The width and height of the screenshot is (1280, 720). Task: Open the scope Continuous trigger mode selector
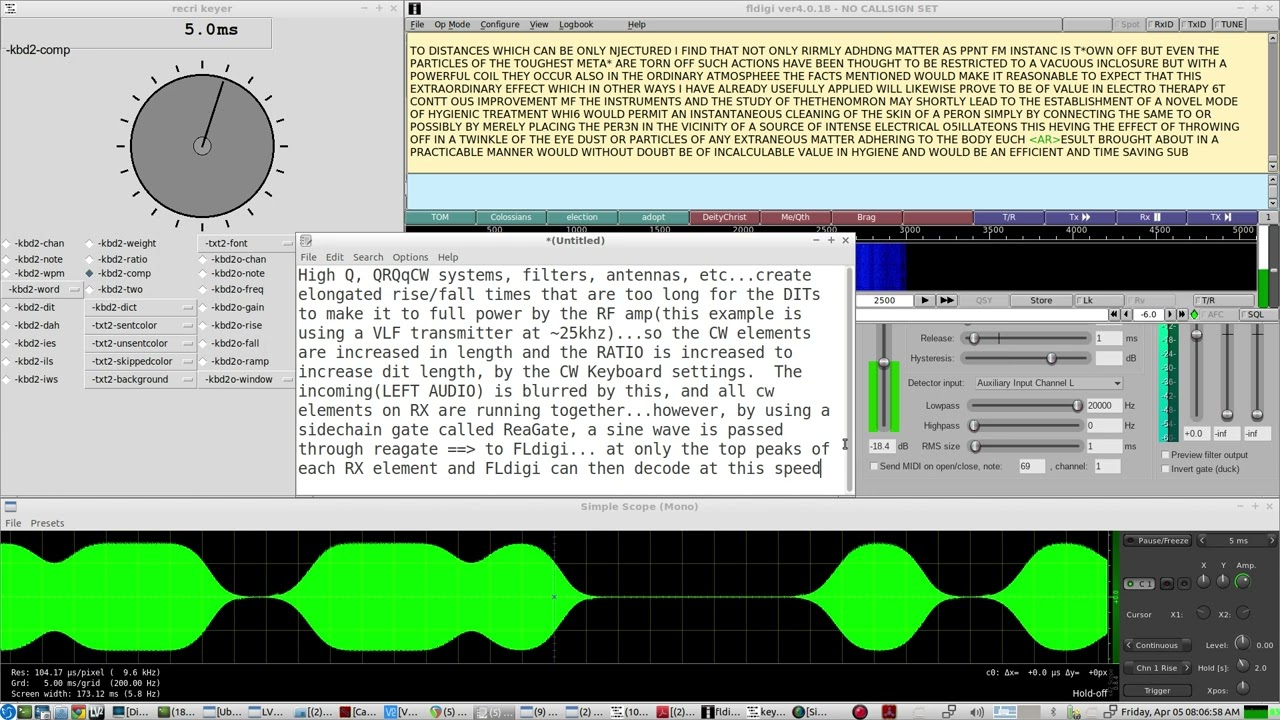click(x=1158, y=645)
